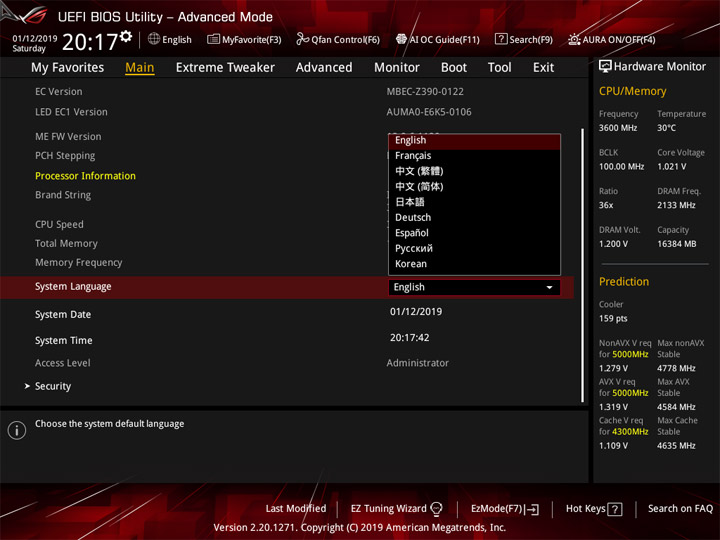
Task: Open the My Favorites tab
Action: pyautogui.click(x=68, y=68)
